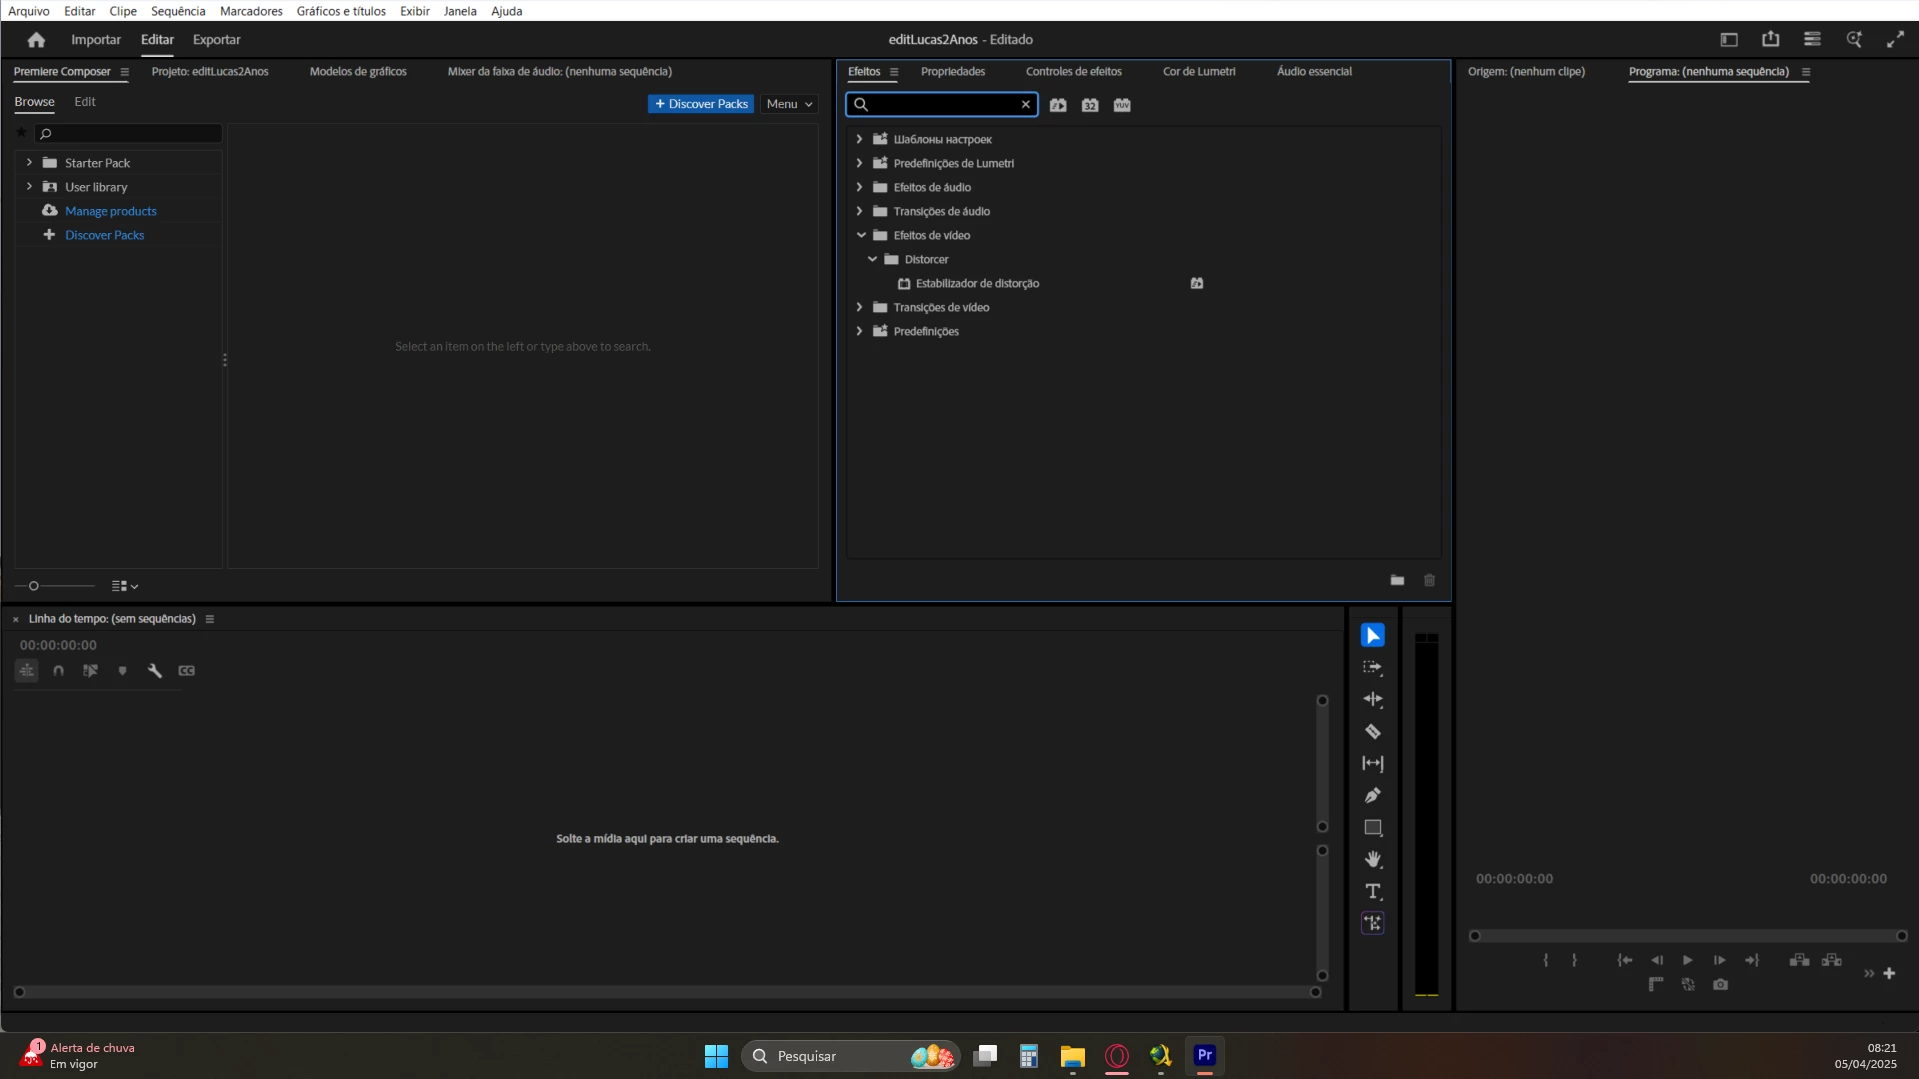Select the Slip tool
Viewport: 1919px width, 1079px height.
coord(1372,763)
